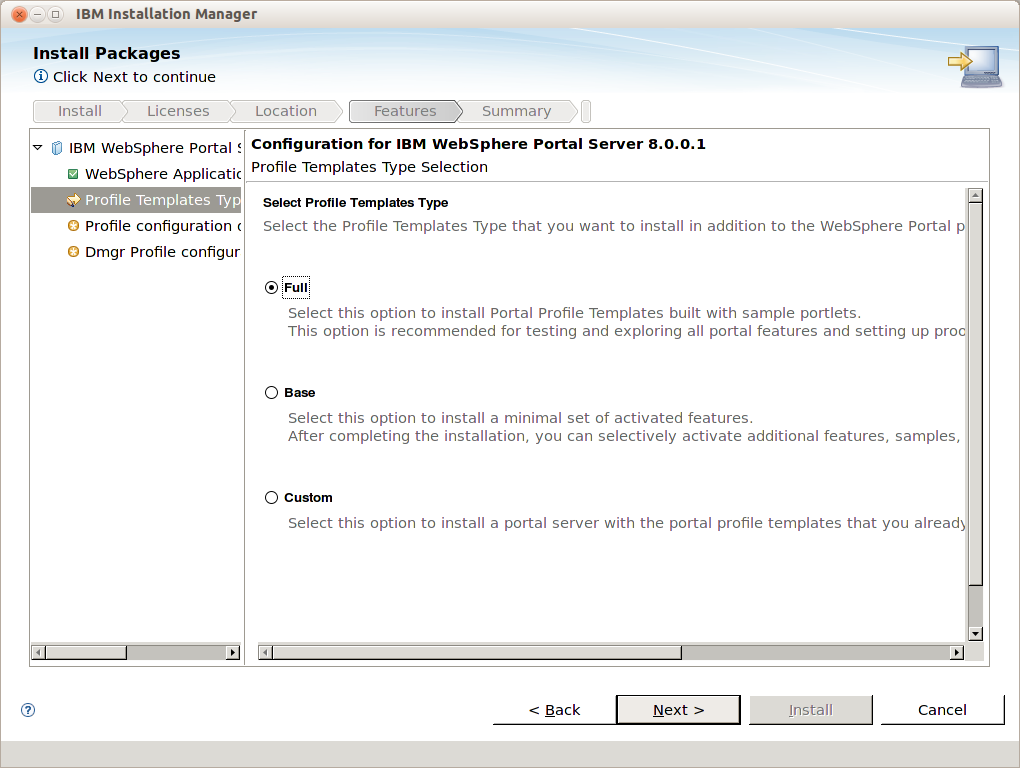Image resolution: width=1020 pixels, height=768 pixels.
Task: Click the arrow icon of Profile Templates Type
Action: point(73,200)
